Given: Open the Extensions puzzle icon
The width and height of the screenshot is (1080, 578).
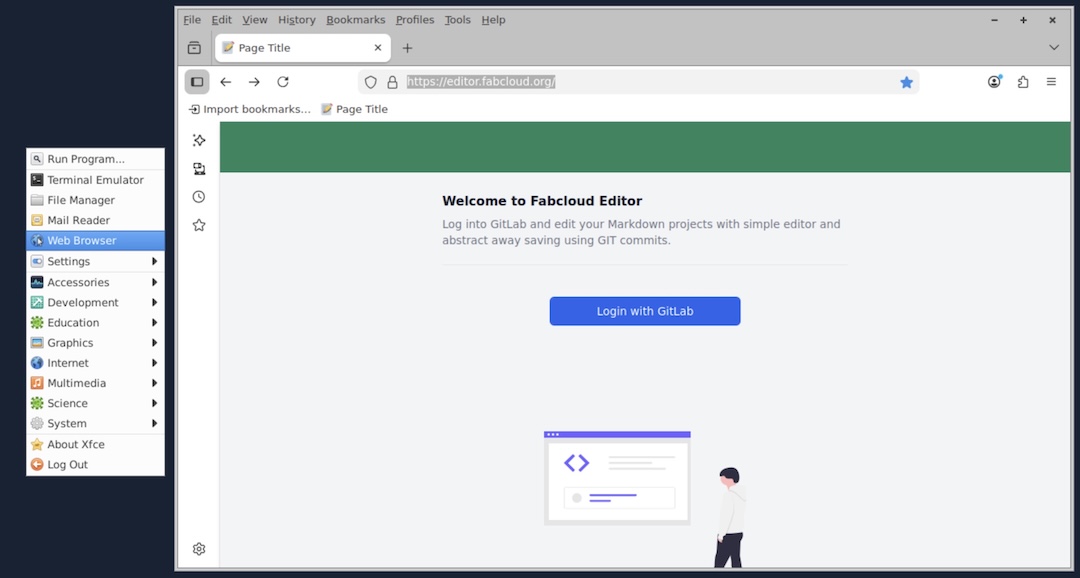Looking at the screenshot, I should click(x=1022, y=82).
